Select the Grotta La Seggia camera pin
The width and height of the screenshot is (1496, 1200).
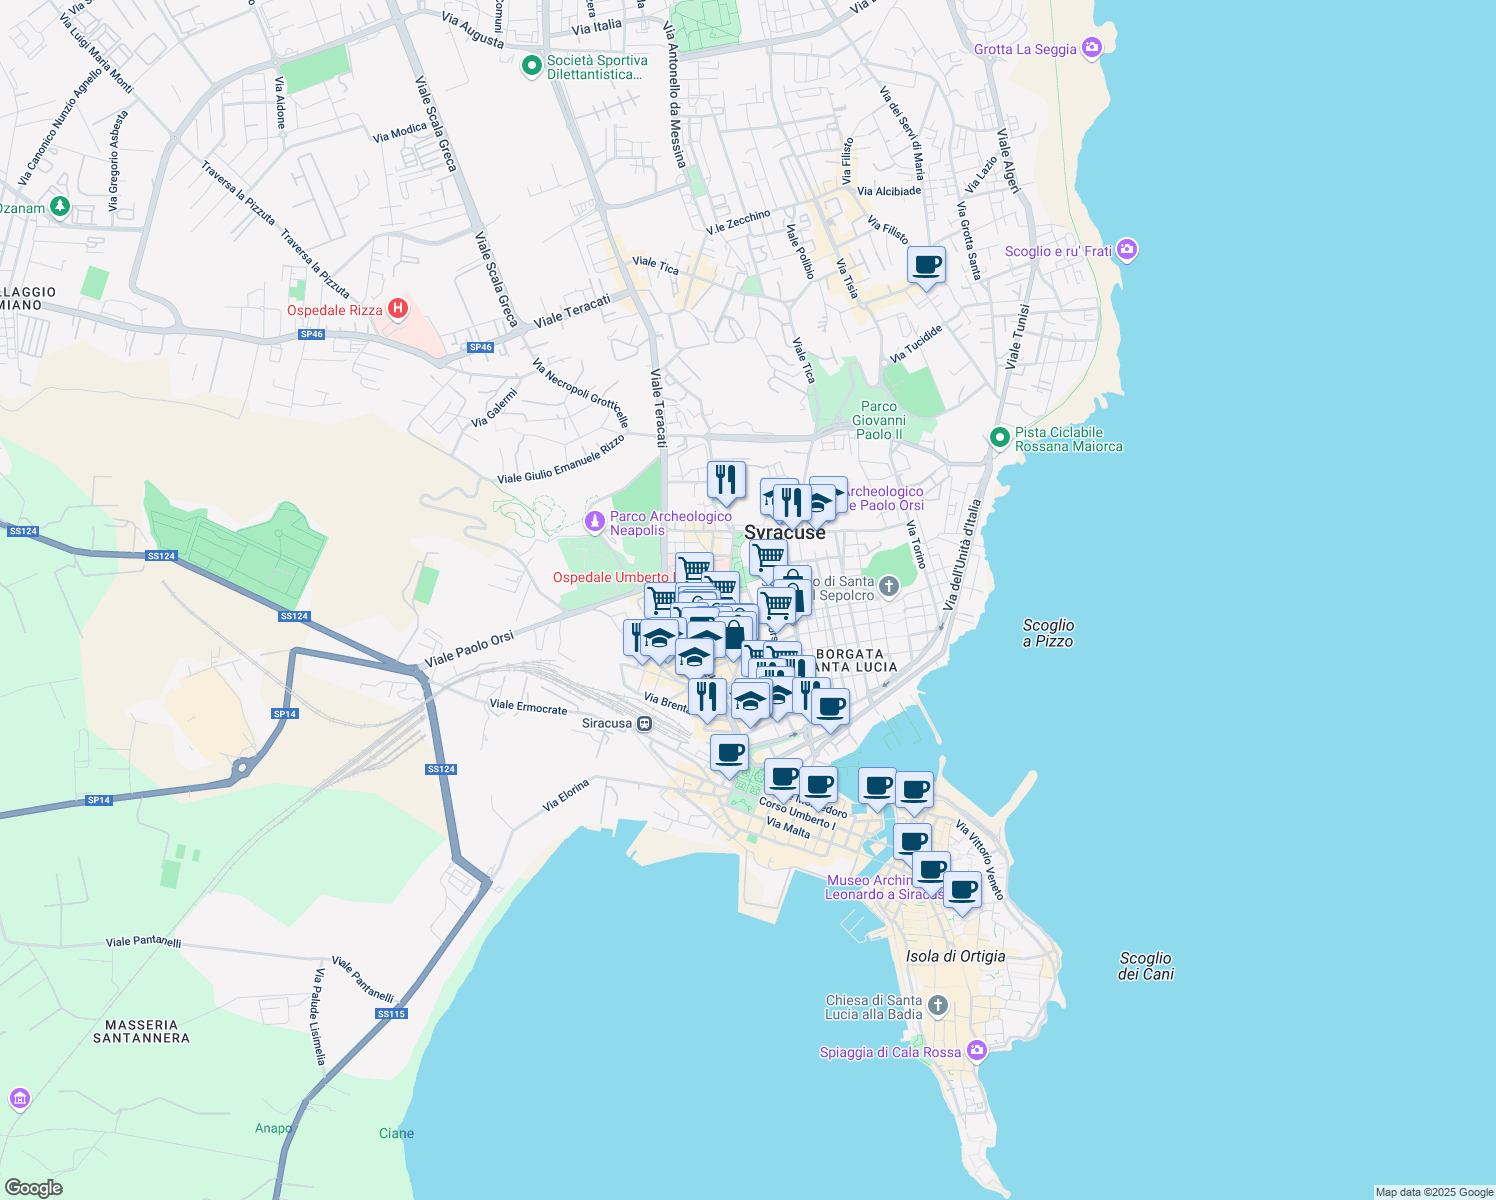[1091, 47]
